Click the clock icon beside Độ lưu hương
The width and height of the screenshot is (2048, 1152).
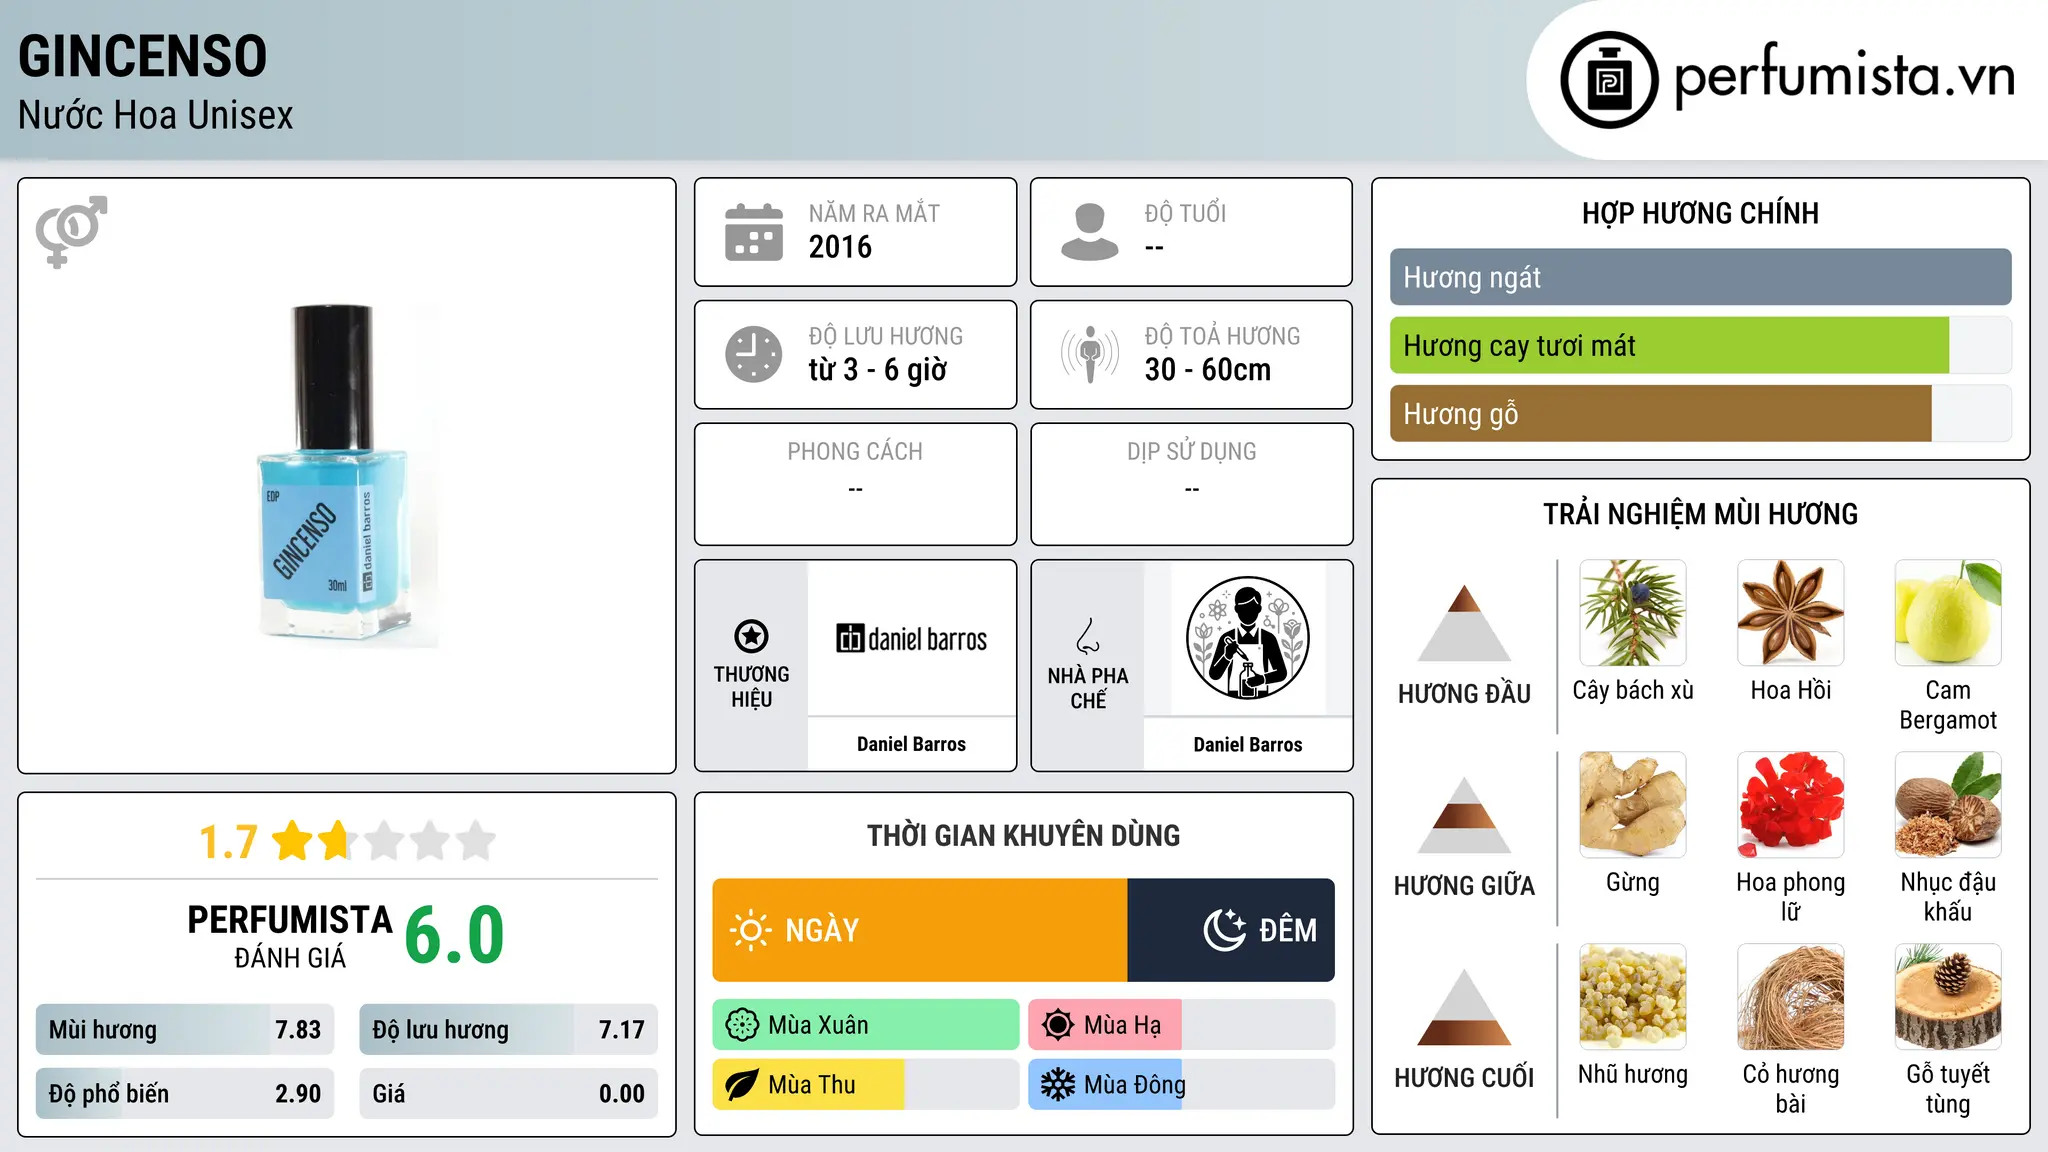(754, 354)
